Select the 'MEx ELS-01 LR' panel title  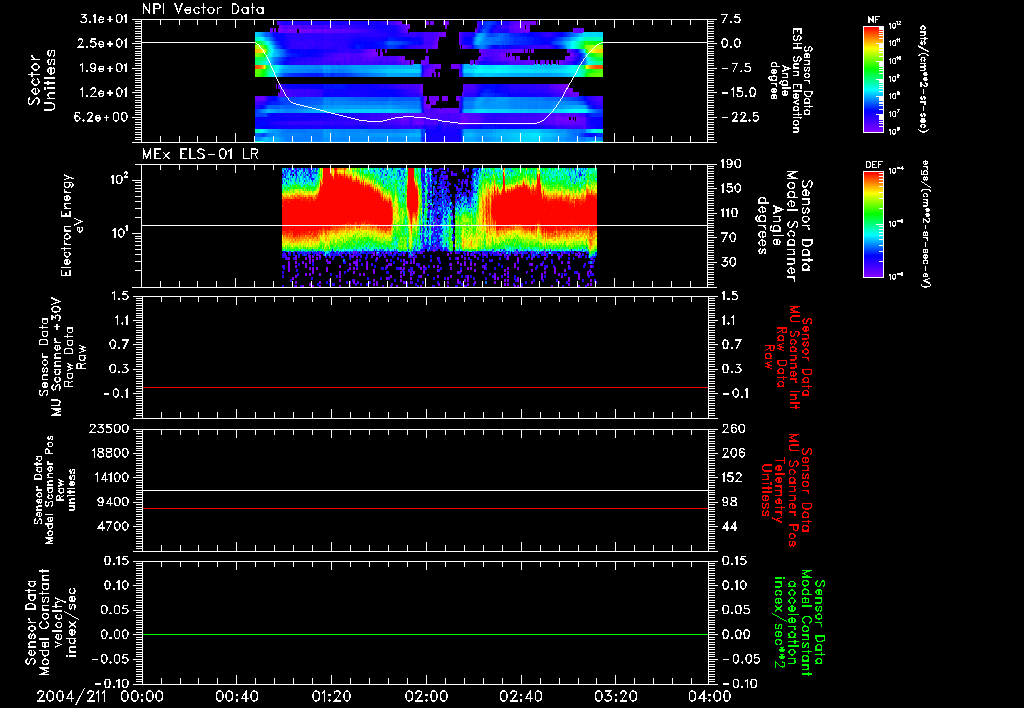(x=200, y=154)
